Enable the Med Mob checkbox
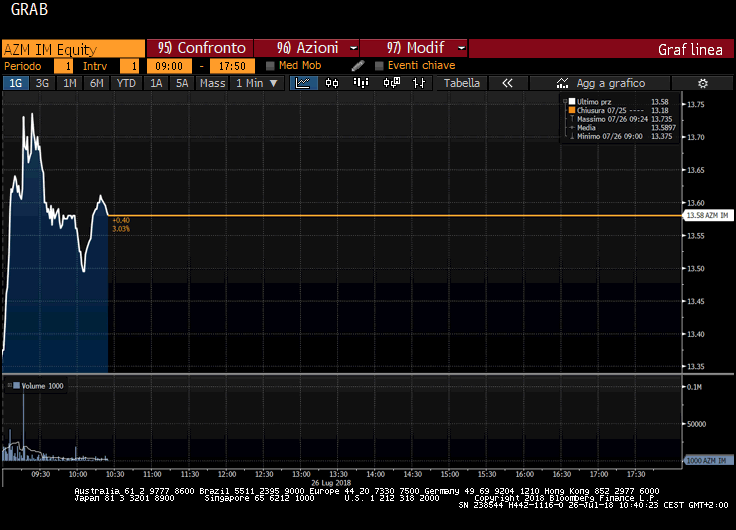 click(270, 66)
